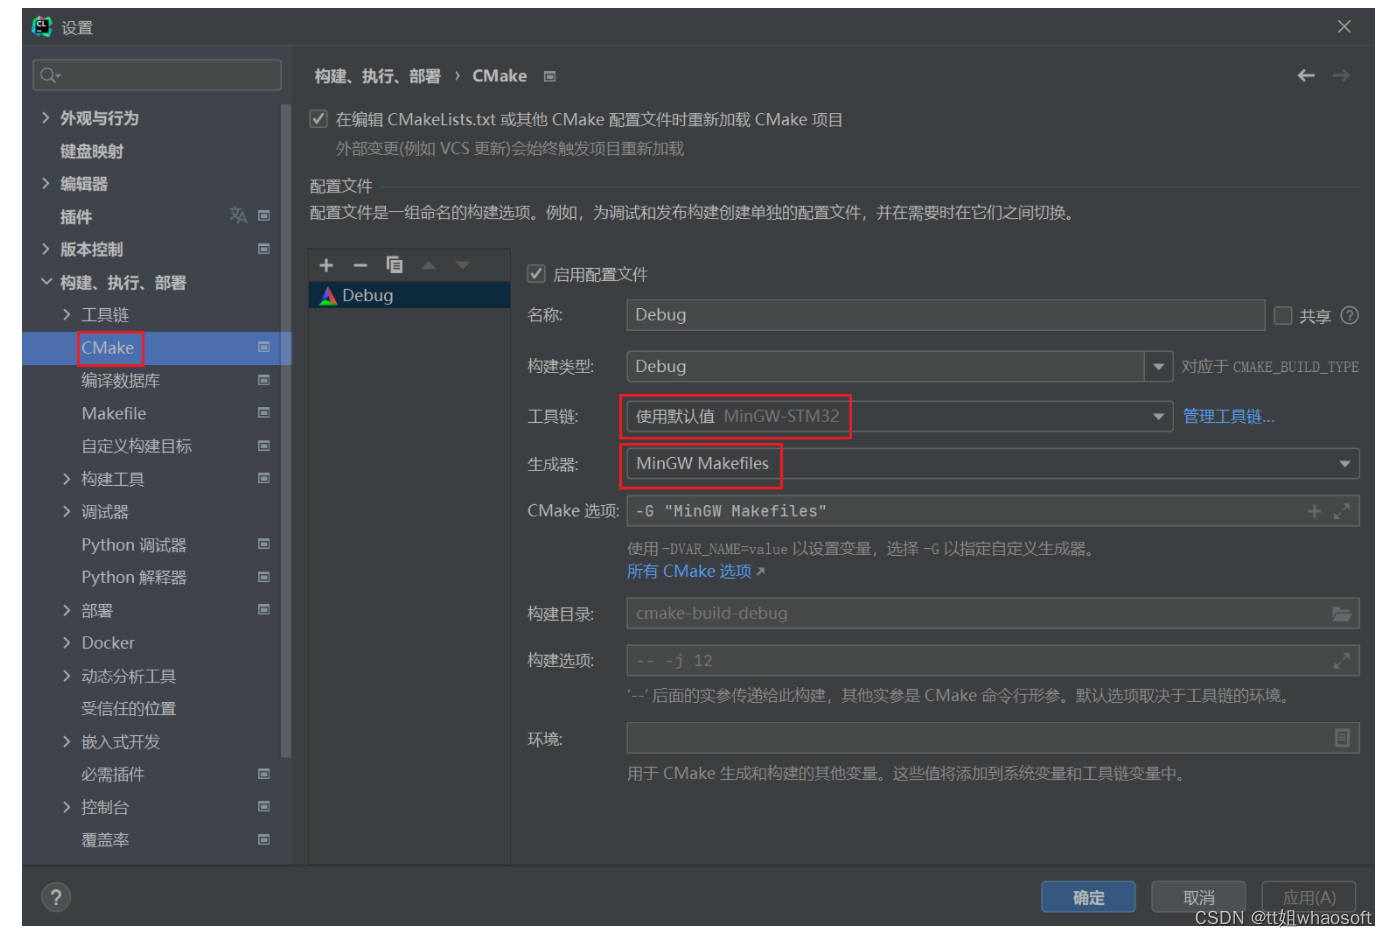Click the settings tree scrollbar

point(286,430)
